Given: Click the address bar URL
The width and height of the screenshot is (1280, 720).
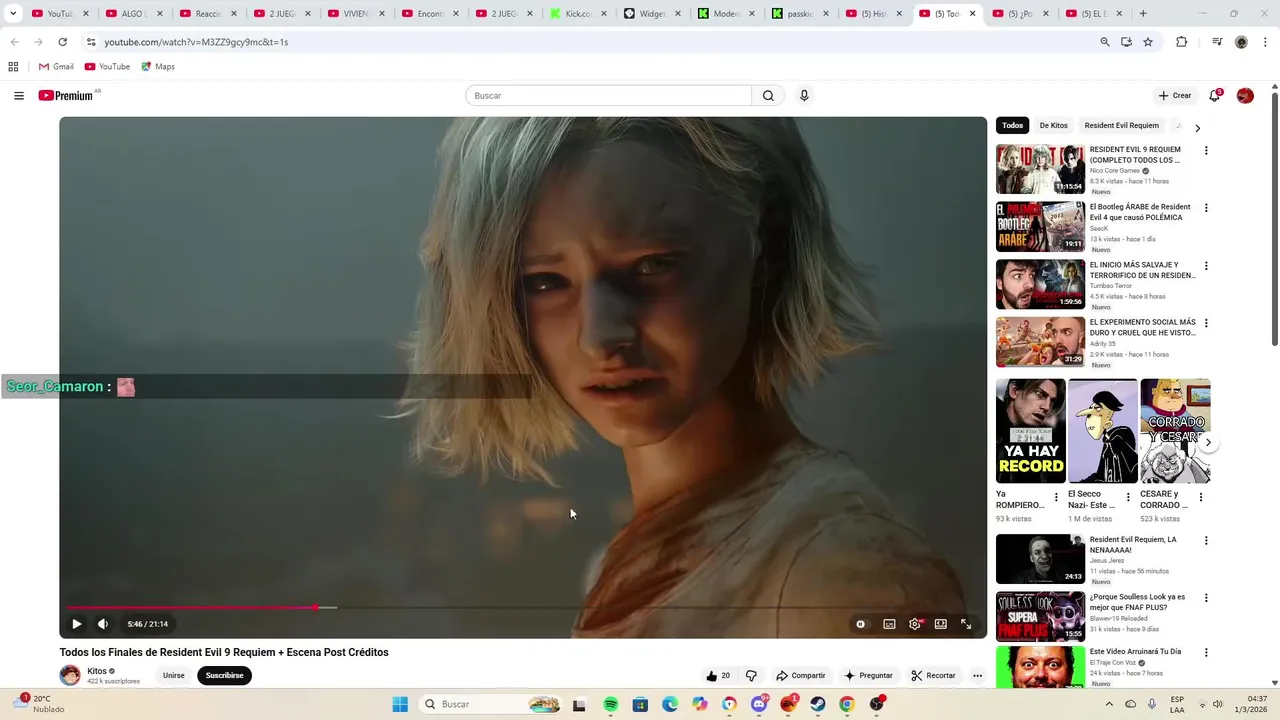Looking at the screenshot, I should (196, 42).
